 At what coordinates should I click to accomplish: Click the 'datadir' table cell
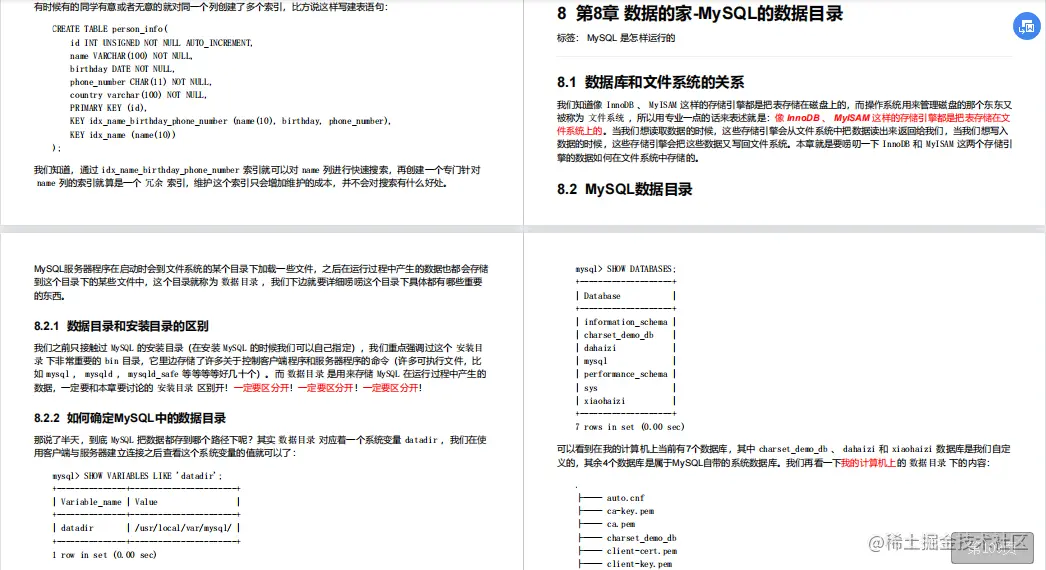[x=77, y=528]
